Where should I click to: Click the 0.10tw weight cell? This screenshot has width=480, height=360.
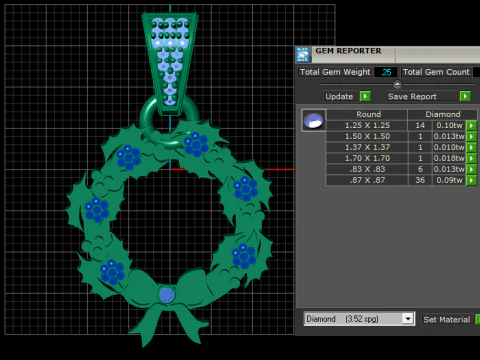pyautogui.click(x=449, y=125)
